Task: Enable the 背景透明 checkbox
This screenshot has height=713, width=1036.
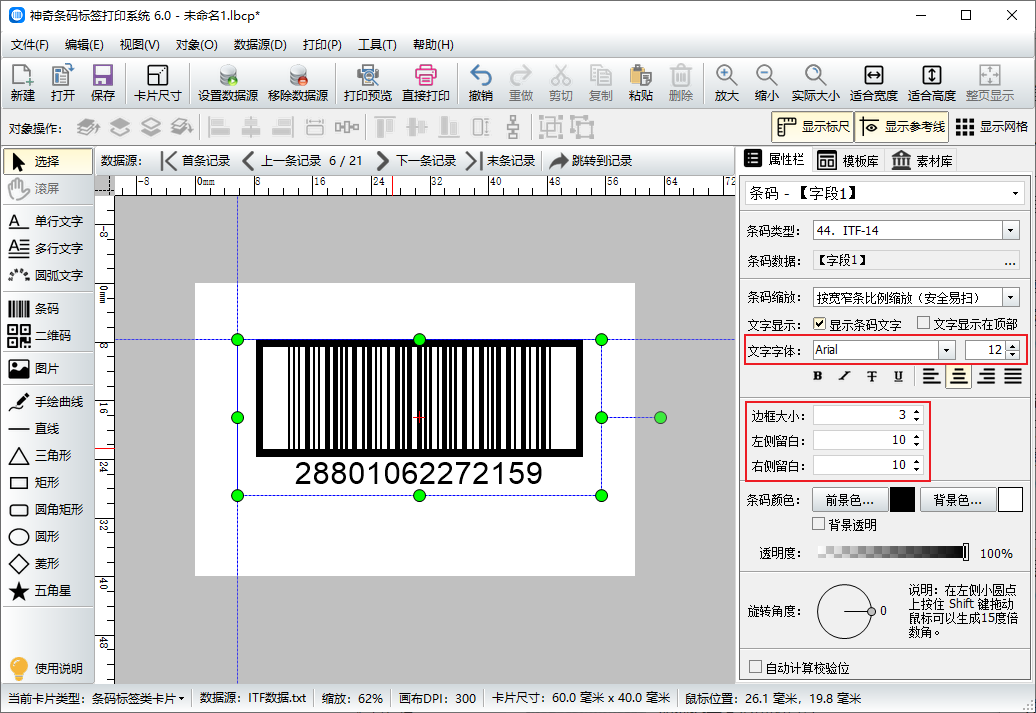Action: tap(819, 524)
